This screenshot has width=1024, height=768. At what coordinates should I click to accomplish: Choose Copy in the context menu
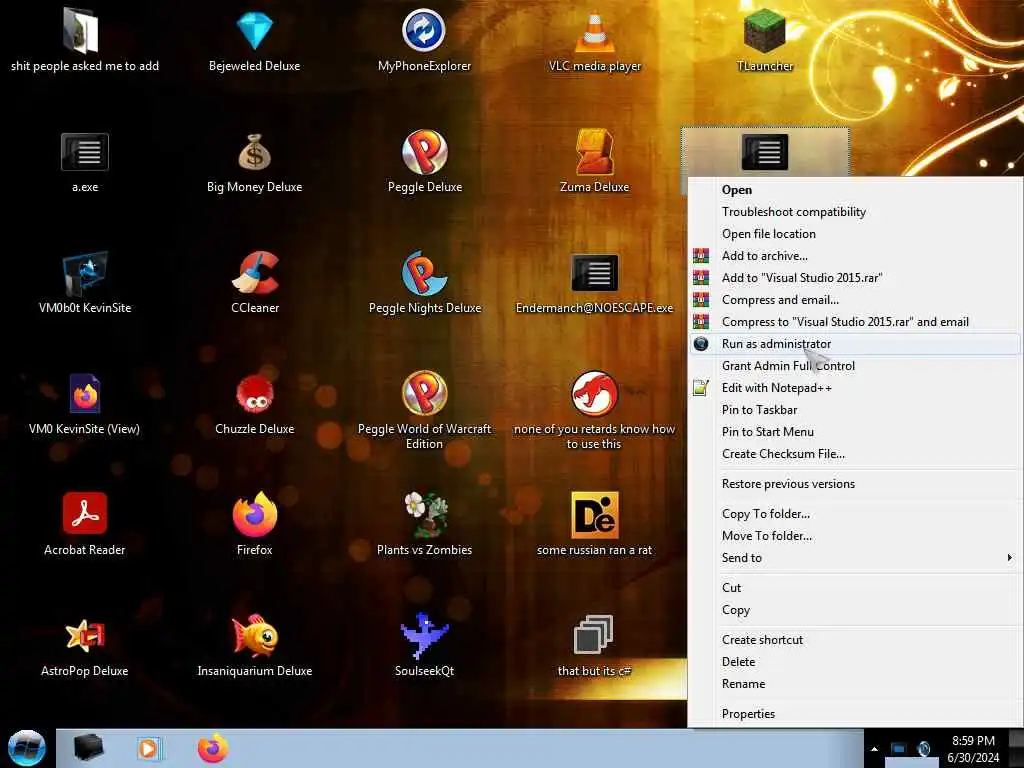point(856,610)
